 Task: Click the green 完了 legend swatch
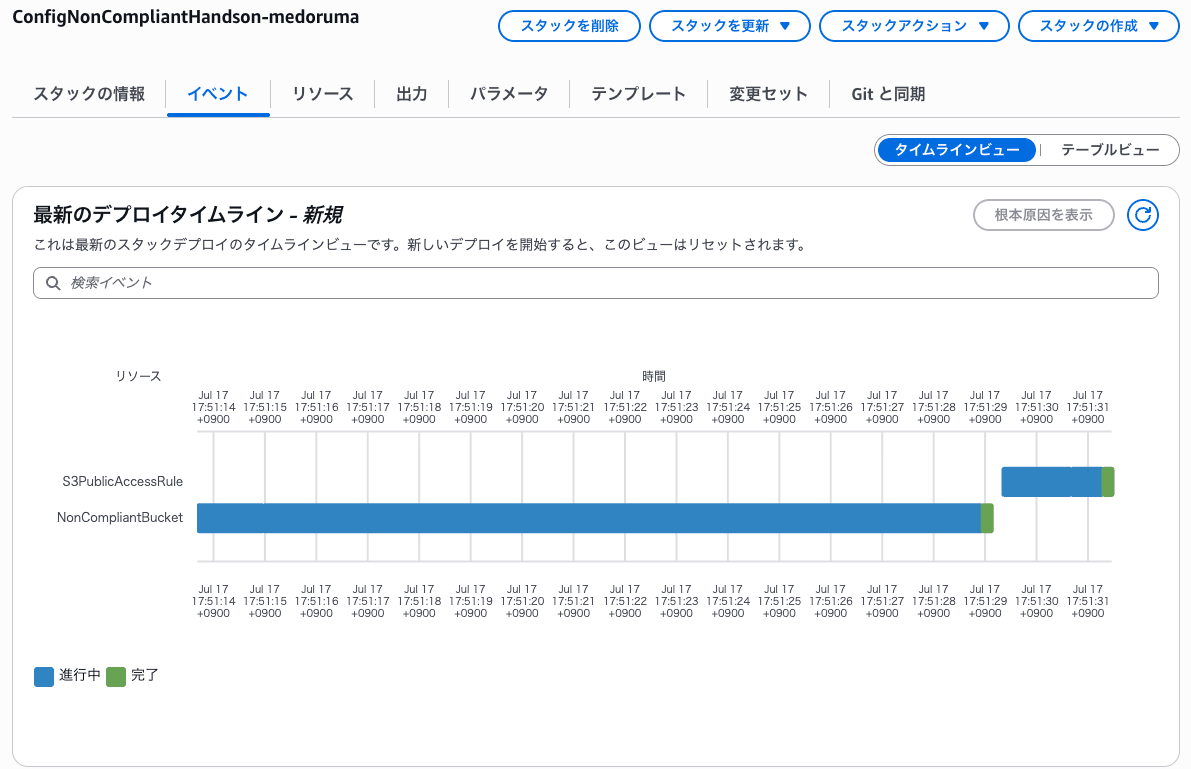[x=116, y=676]
